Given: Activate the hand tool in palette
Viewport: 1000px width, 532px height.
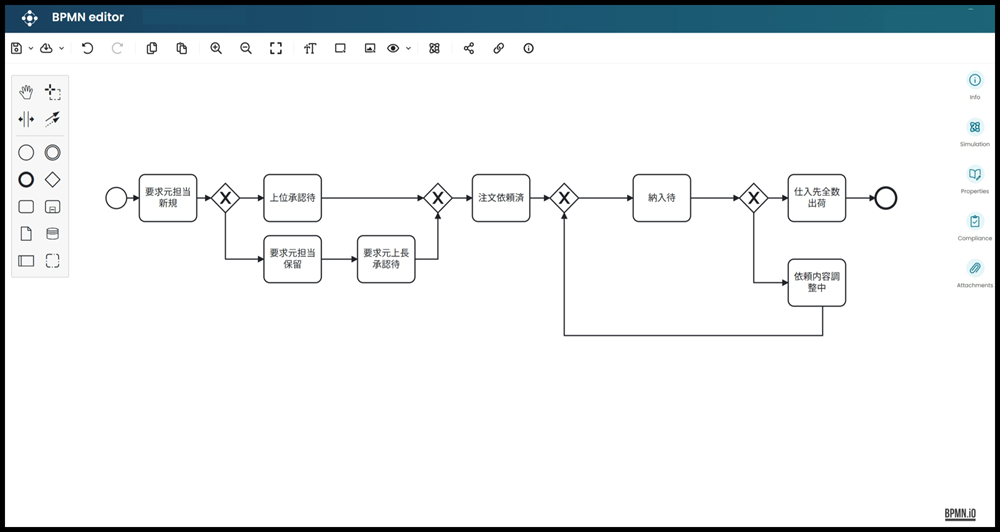Looking at the screenshot, I should (x=26, y=92).
